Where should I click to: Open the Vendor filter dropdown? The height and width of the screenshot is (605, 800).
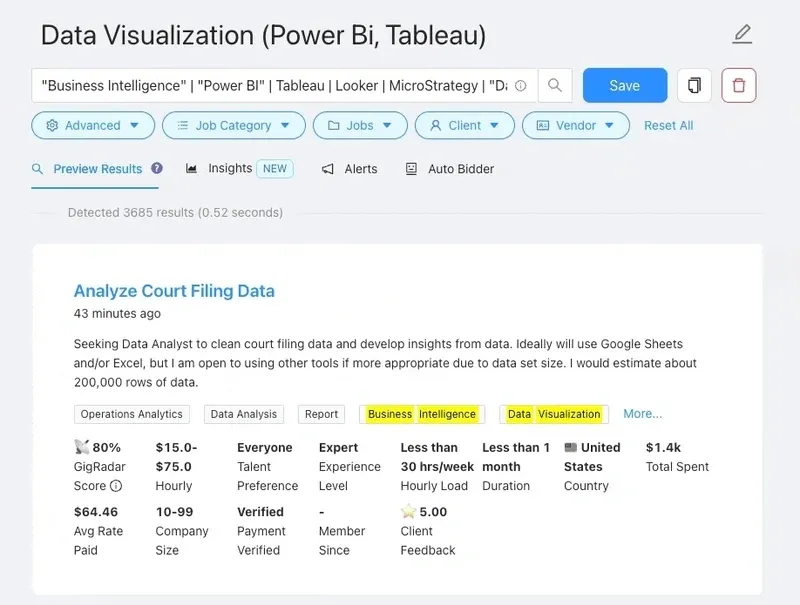576,125
